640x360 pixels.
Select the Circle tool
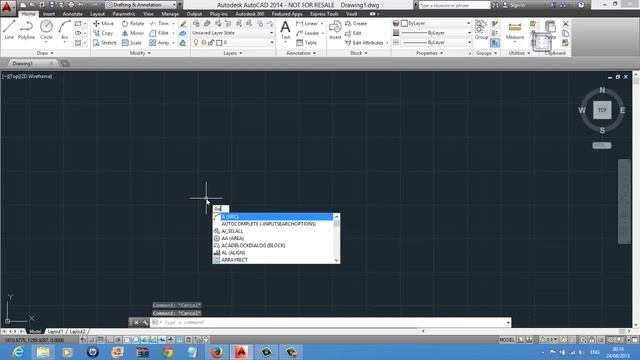46,30
